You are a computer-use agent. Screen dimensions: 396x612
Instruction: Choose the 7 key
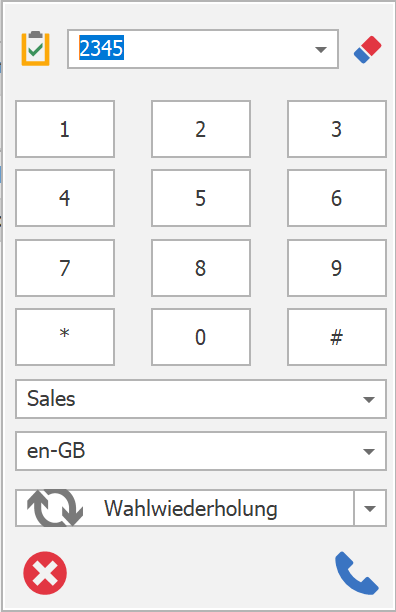coord(65,268)
